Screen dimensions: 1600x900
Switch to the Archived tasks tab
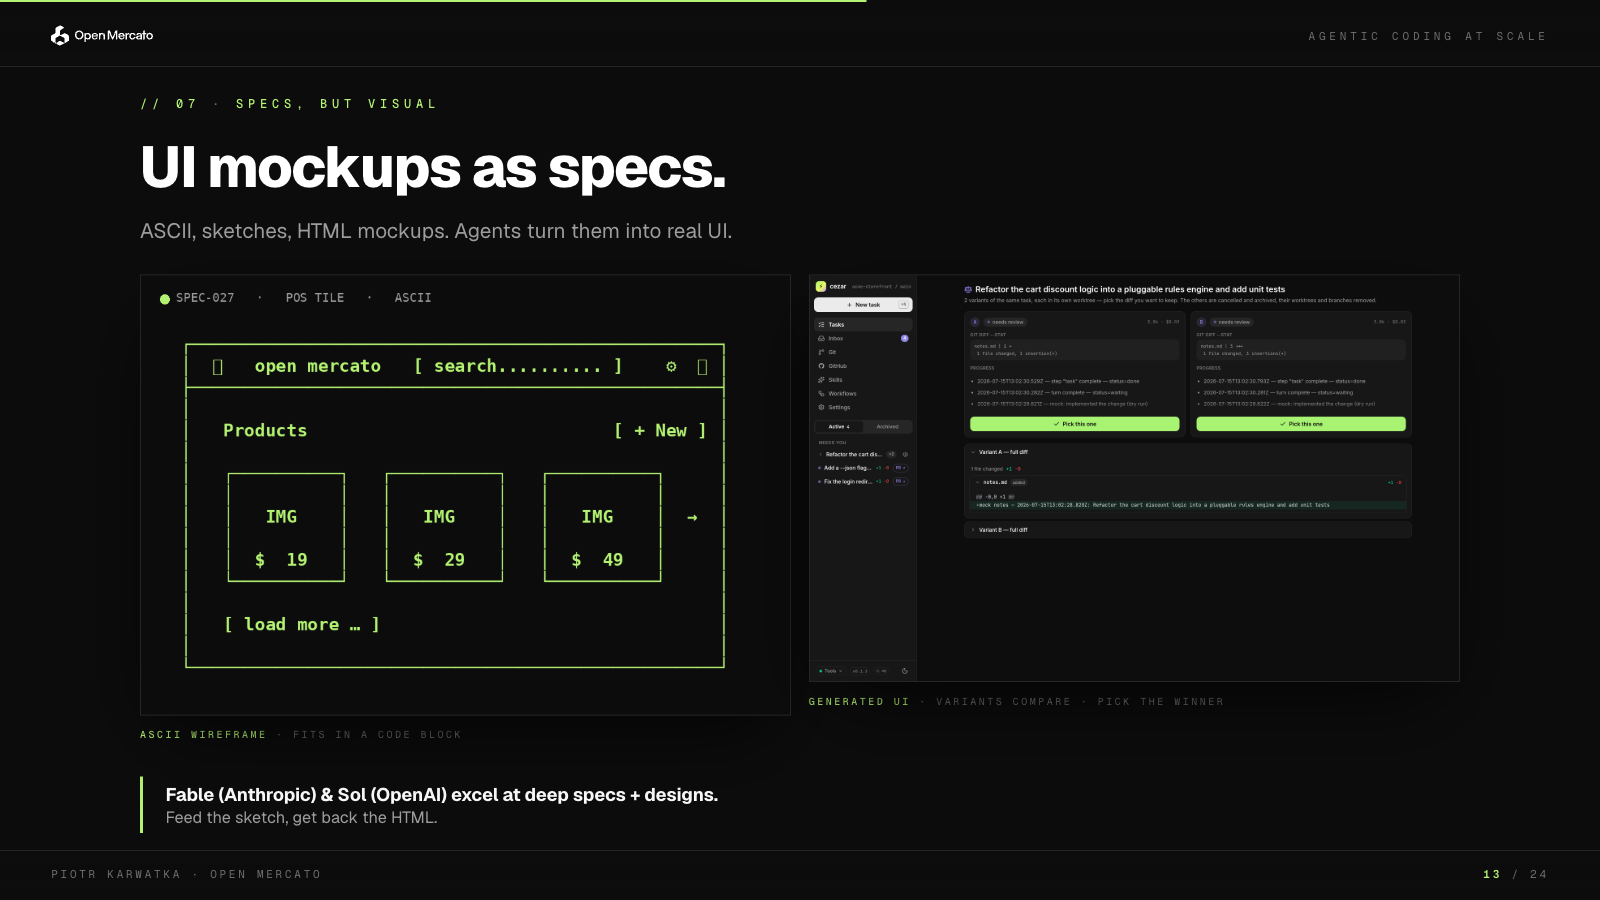(888, 427)
